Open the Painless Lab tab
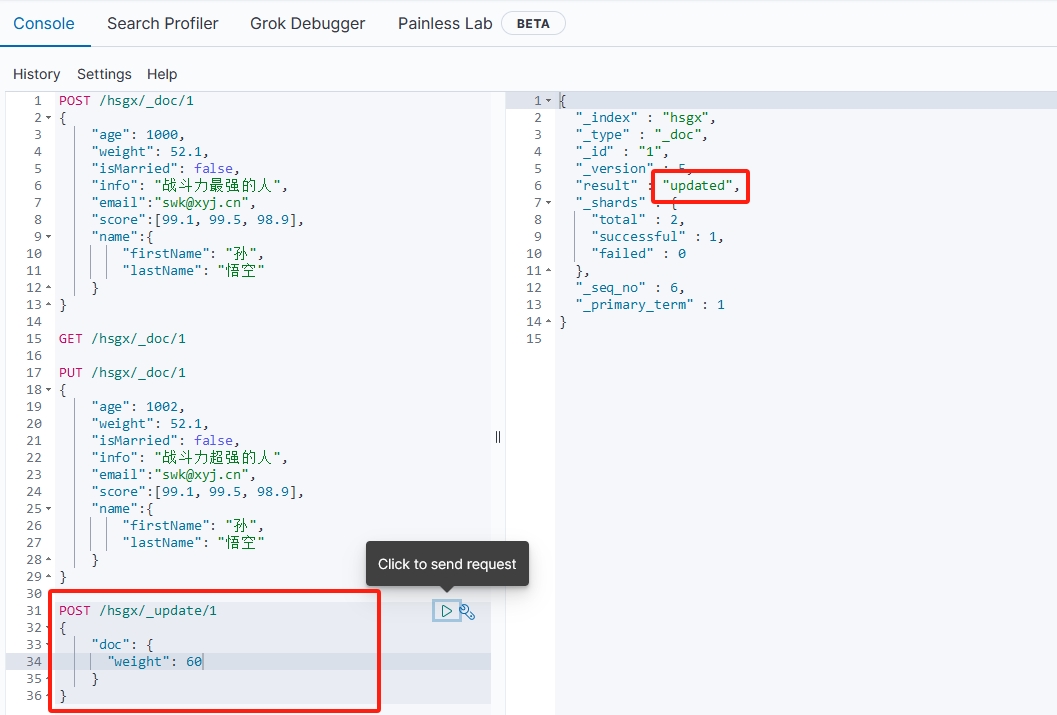Viewport: 1057px width, 715px height. click(445, 24)
